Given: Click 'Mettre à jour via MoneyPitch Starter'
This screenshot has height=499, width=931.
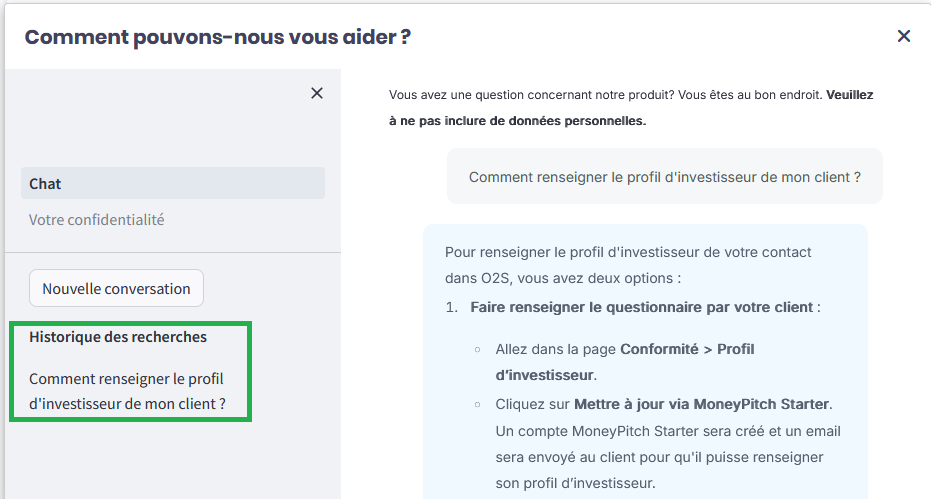Looking at the screenshot, I should coord(702,404).
